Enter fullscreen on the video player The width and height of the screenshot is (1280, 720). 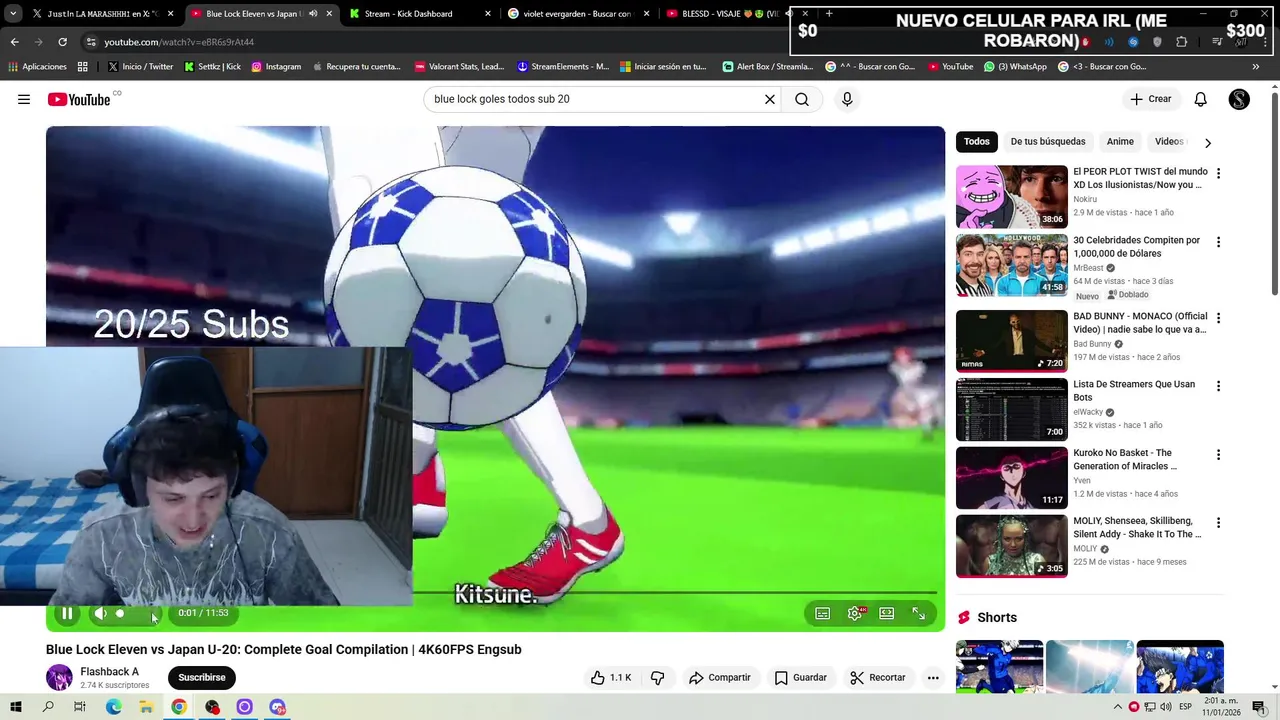(919, 613)
